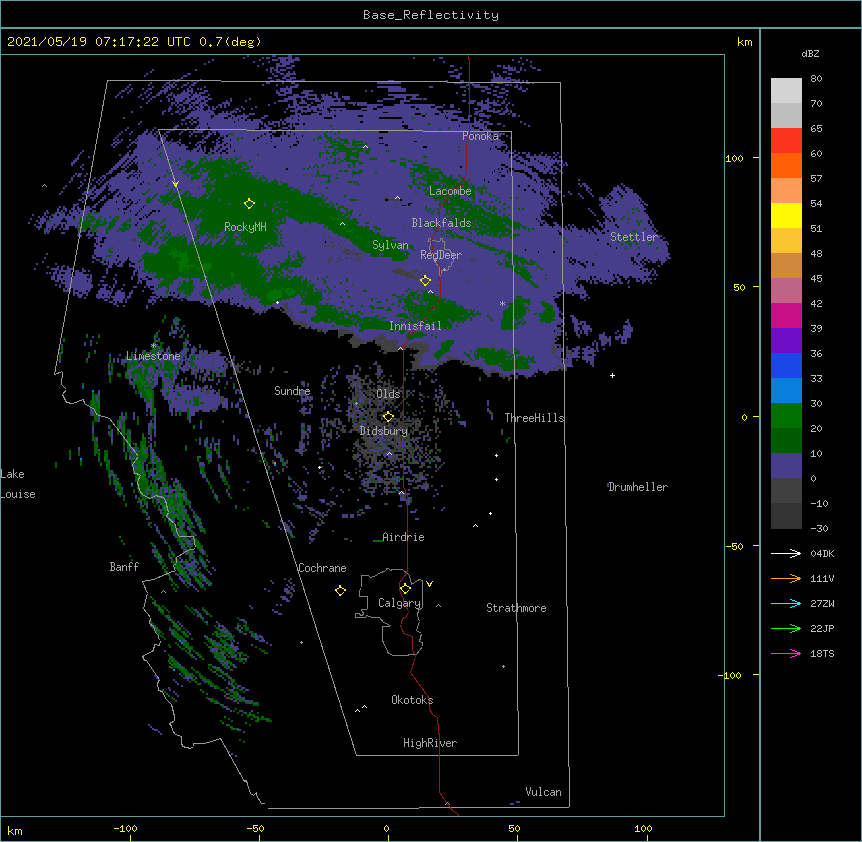The image size is (862, 842).
Task: Pick the magenta 42-39 dBZ color swatch
Action: [786, 315]
